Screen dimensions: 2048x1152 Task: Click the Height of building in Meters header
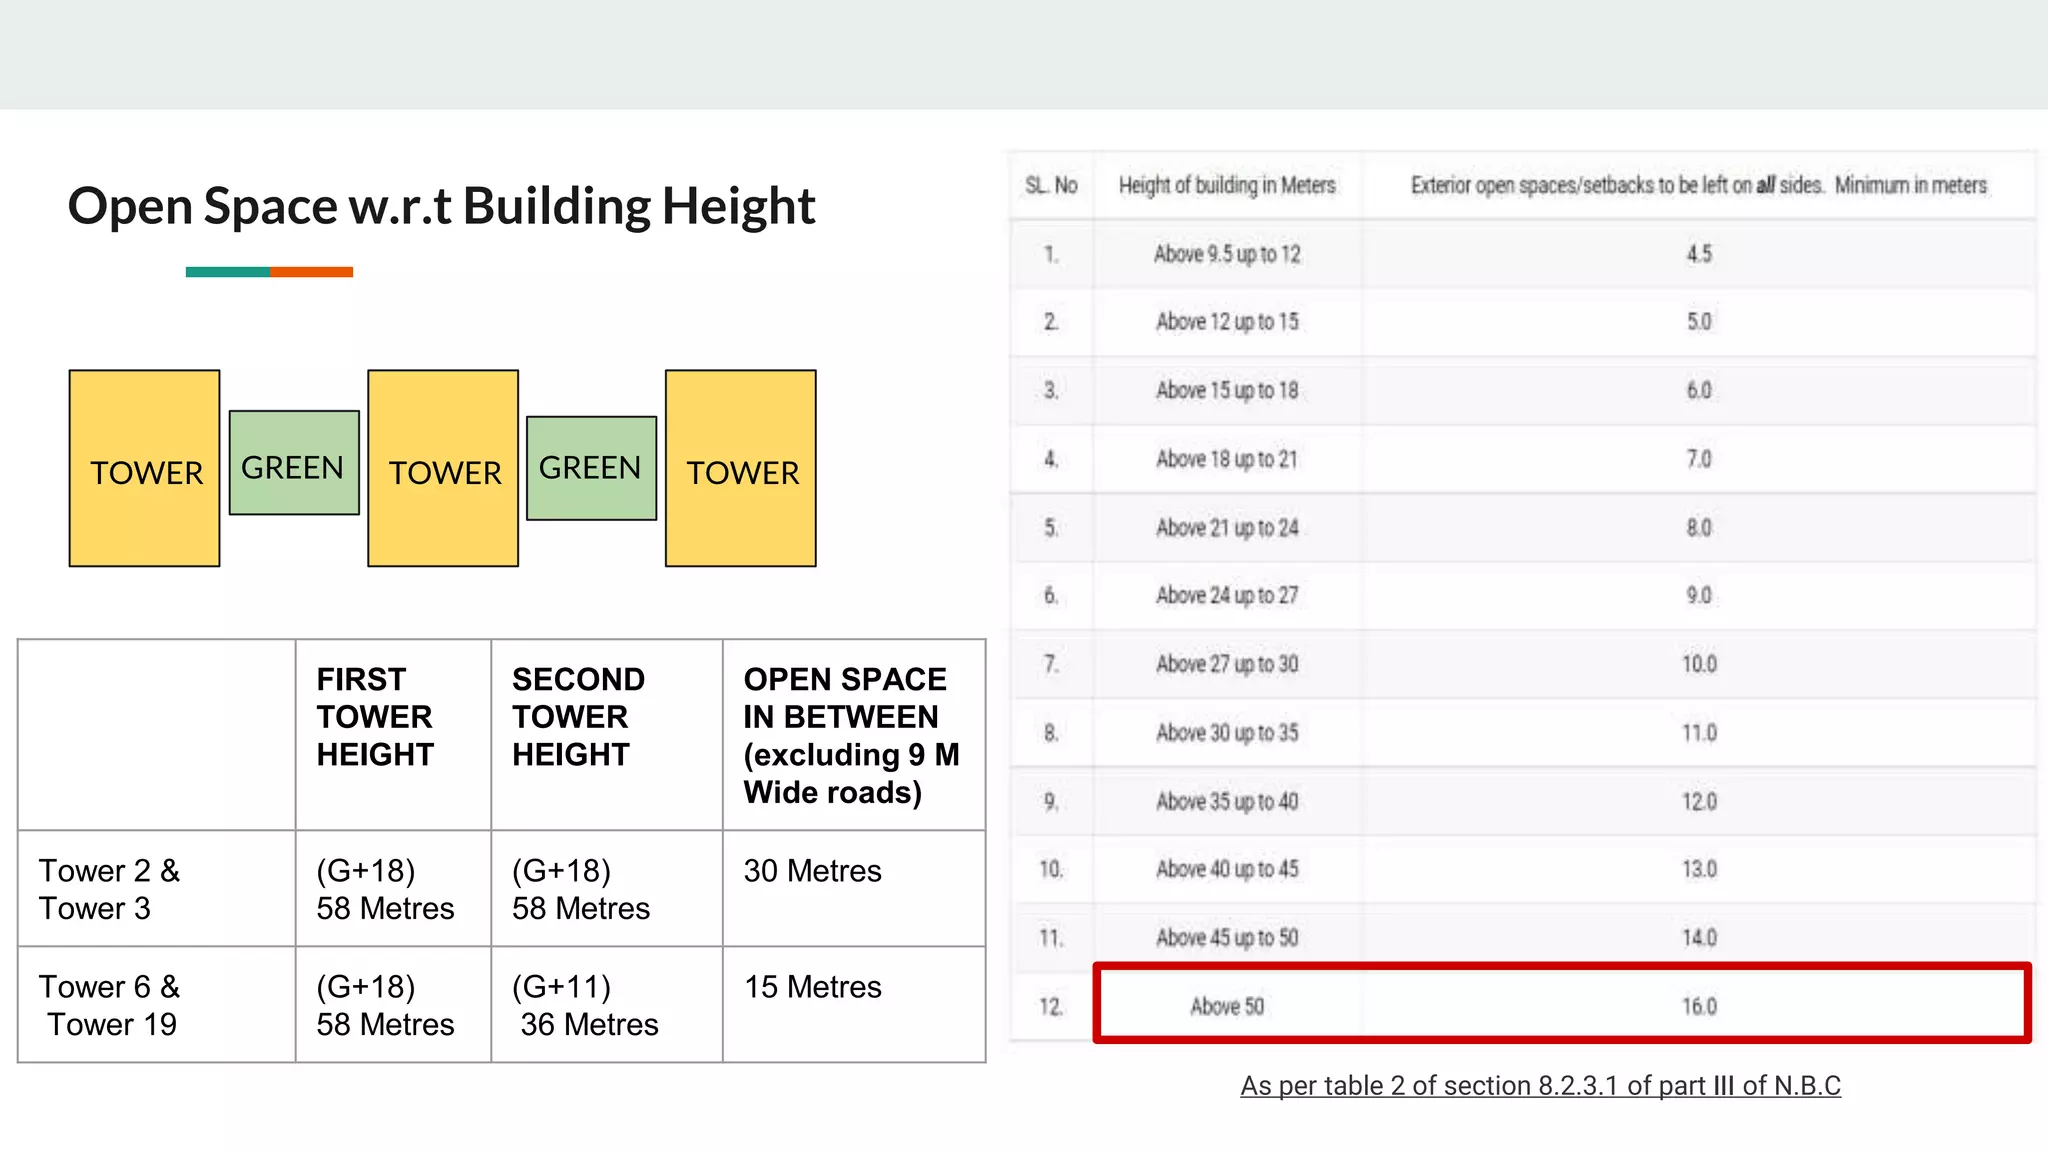[x=1227, y=185]
